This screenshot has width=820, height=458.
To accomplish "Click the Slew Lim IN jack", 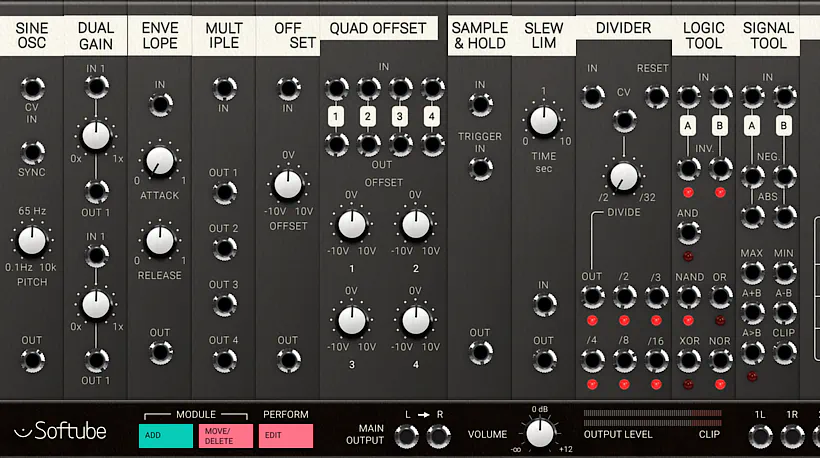I will click(544, 304).
